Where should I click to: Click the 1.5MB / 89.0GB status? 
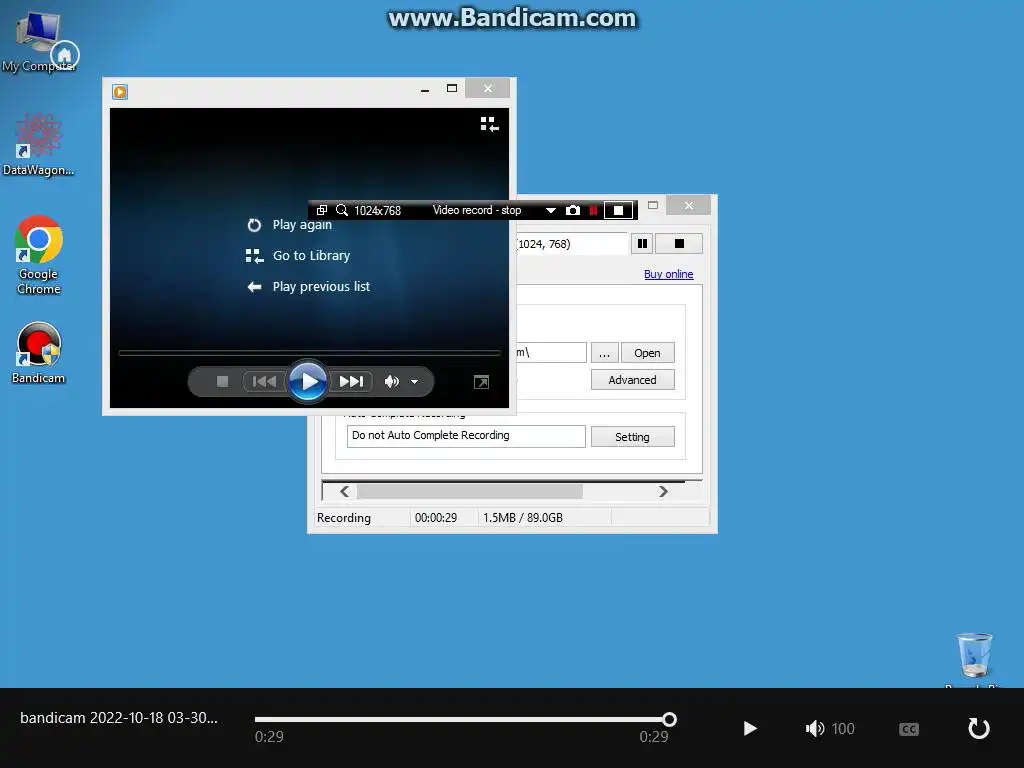pyautogui.click(x=522, y=518)
